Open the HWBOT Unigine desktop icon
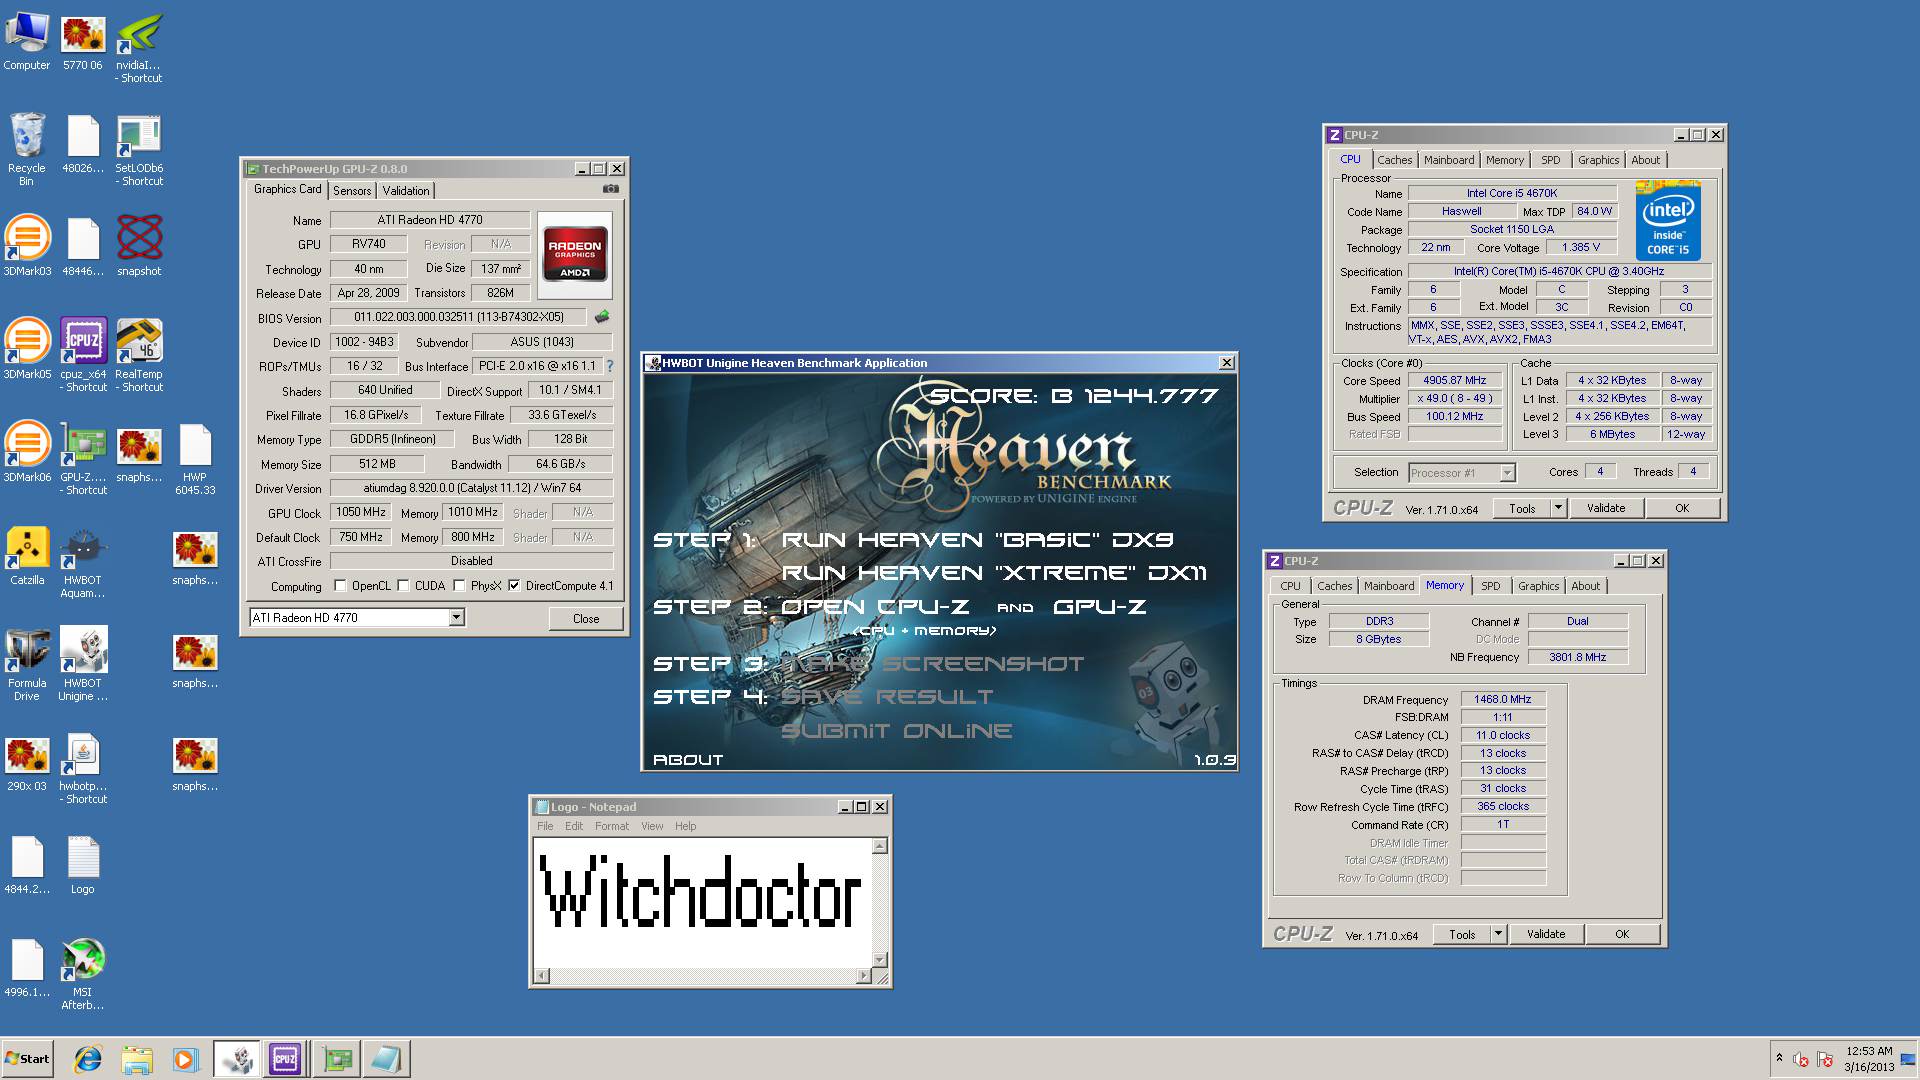Image resolution: width=1920 pixels, height=1080 pixels. pyautogui.click(x=84, y=664)
